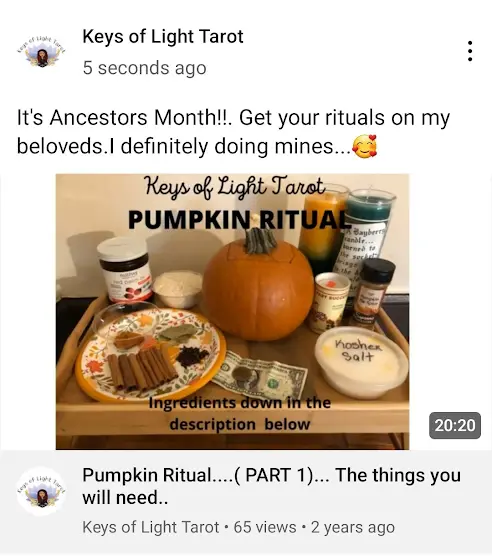
Task: Click the "65 views • 2 years ago" metadata
Action: (x=314, y=528)
